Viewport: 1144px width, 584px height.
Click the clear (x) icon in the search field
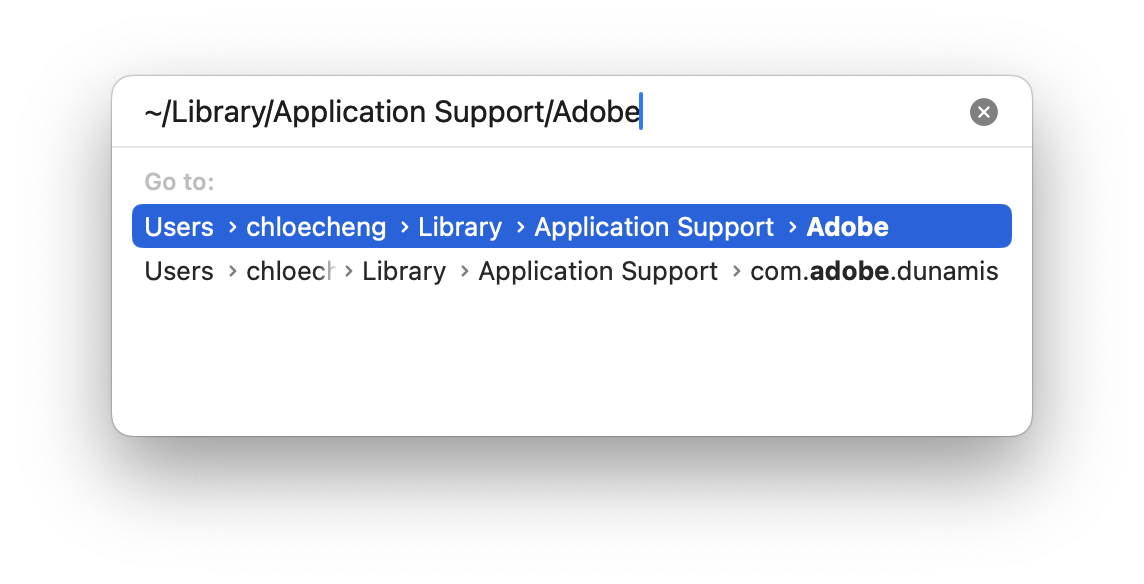coord(983,111)
